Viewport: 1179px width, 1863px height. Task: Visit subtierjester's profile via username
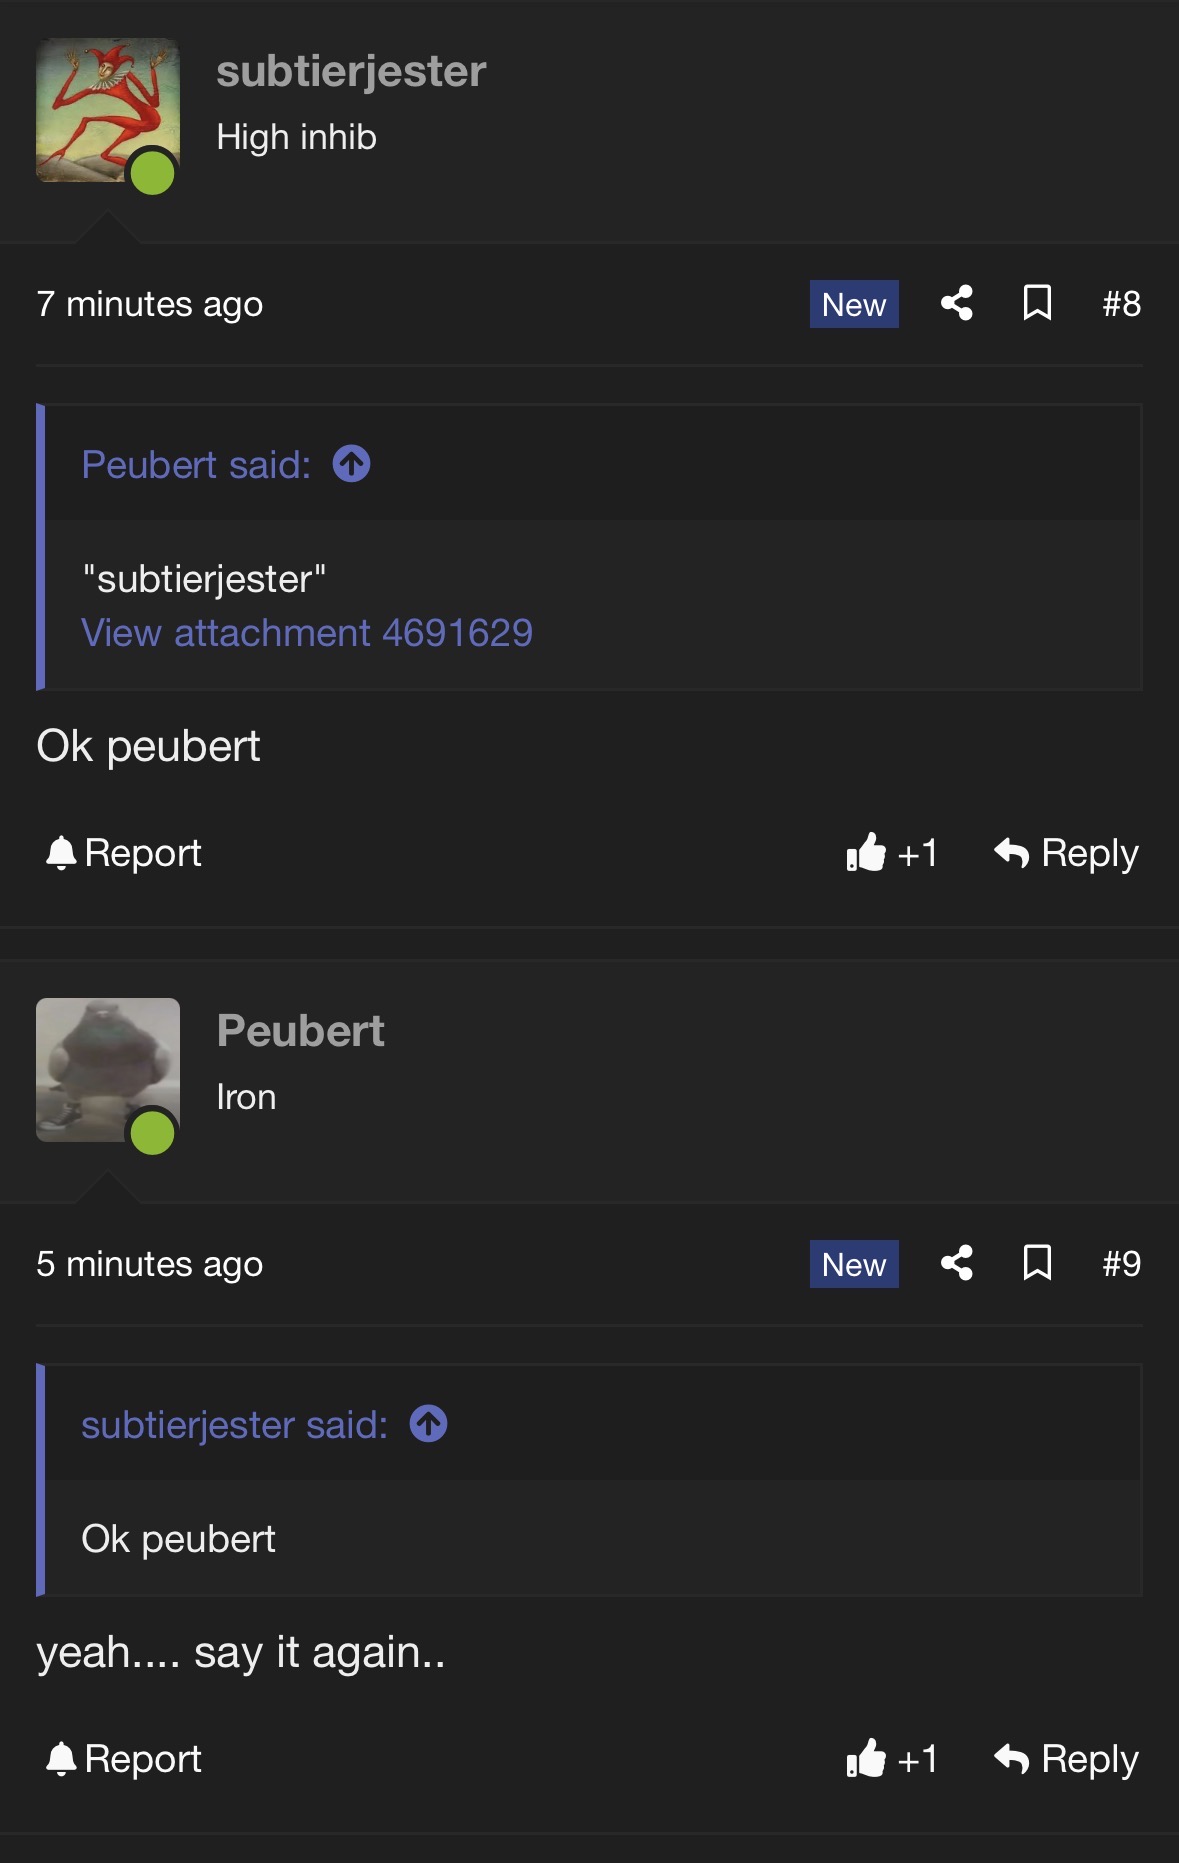coord(351,71)
